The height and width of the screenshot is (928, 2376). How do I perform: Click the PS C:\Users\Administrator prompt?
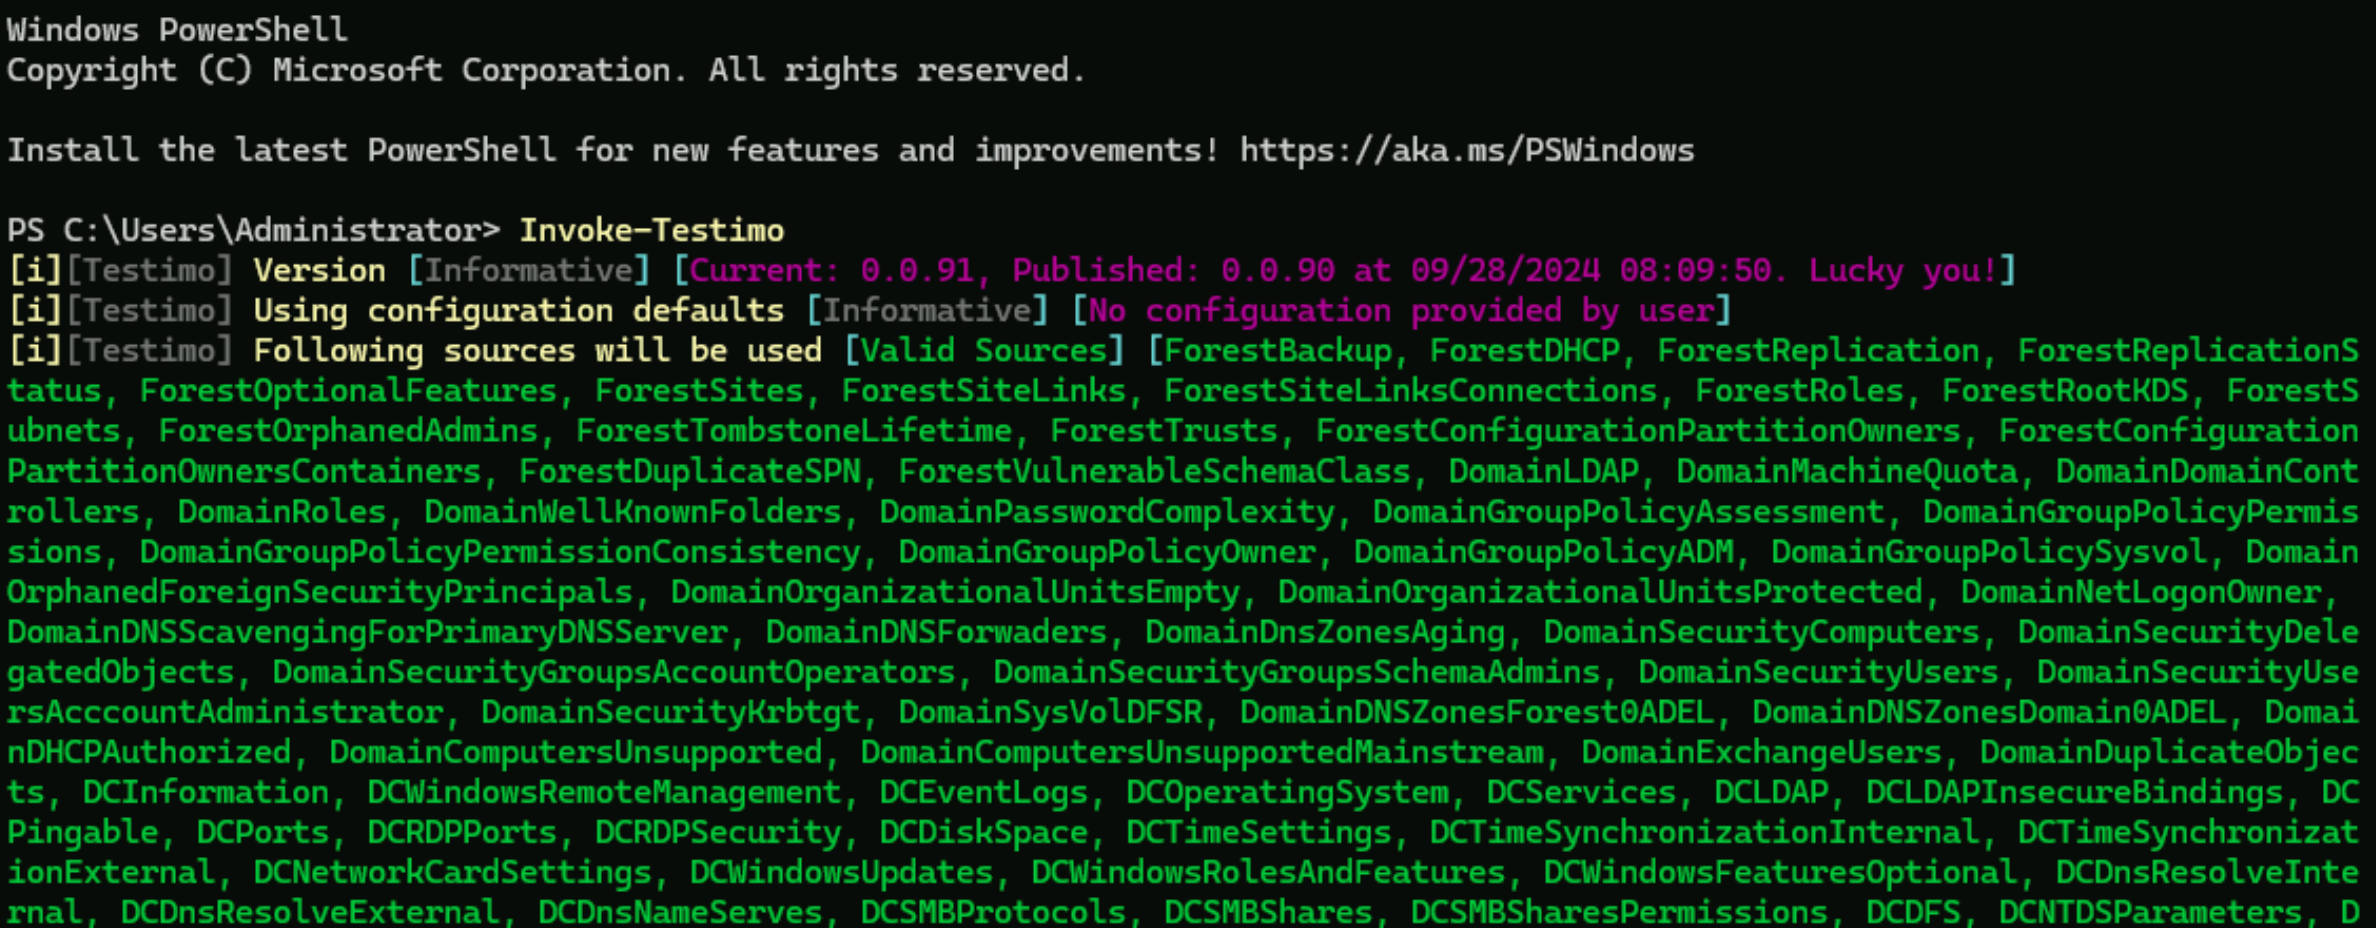[252, 231]
